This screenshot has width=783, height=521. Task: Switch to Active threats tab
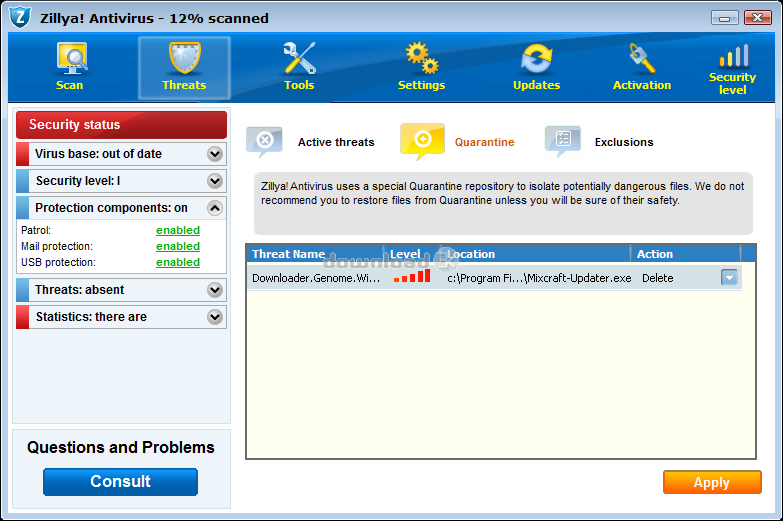pos(336,142)
